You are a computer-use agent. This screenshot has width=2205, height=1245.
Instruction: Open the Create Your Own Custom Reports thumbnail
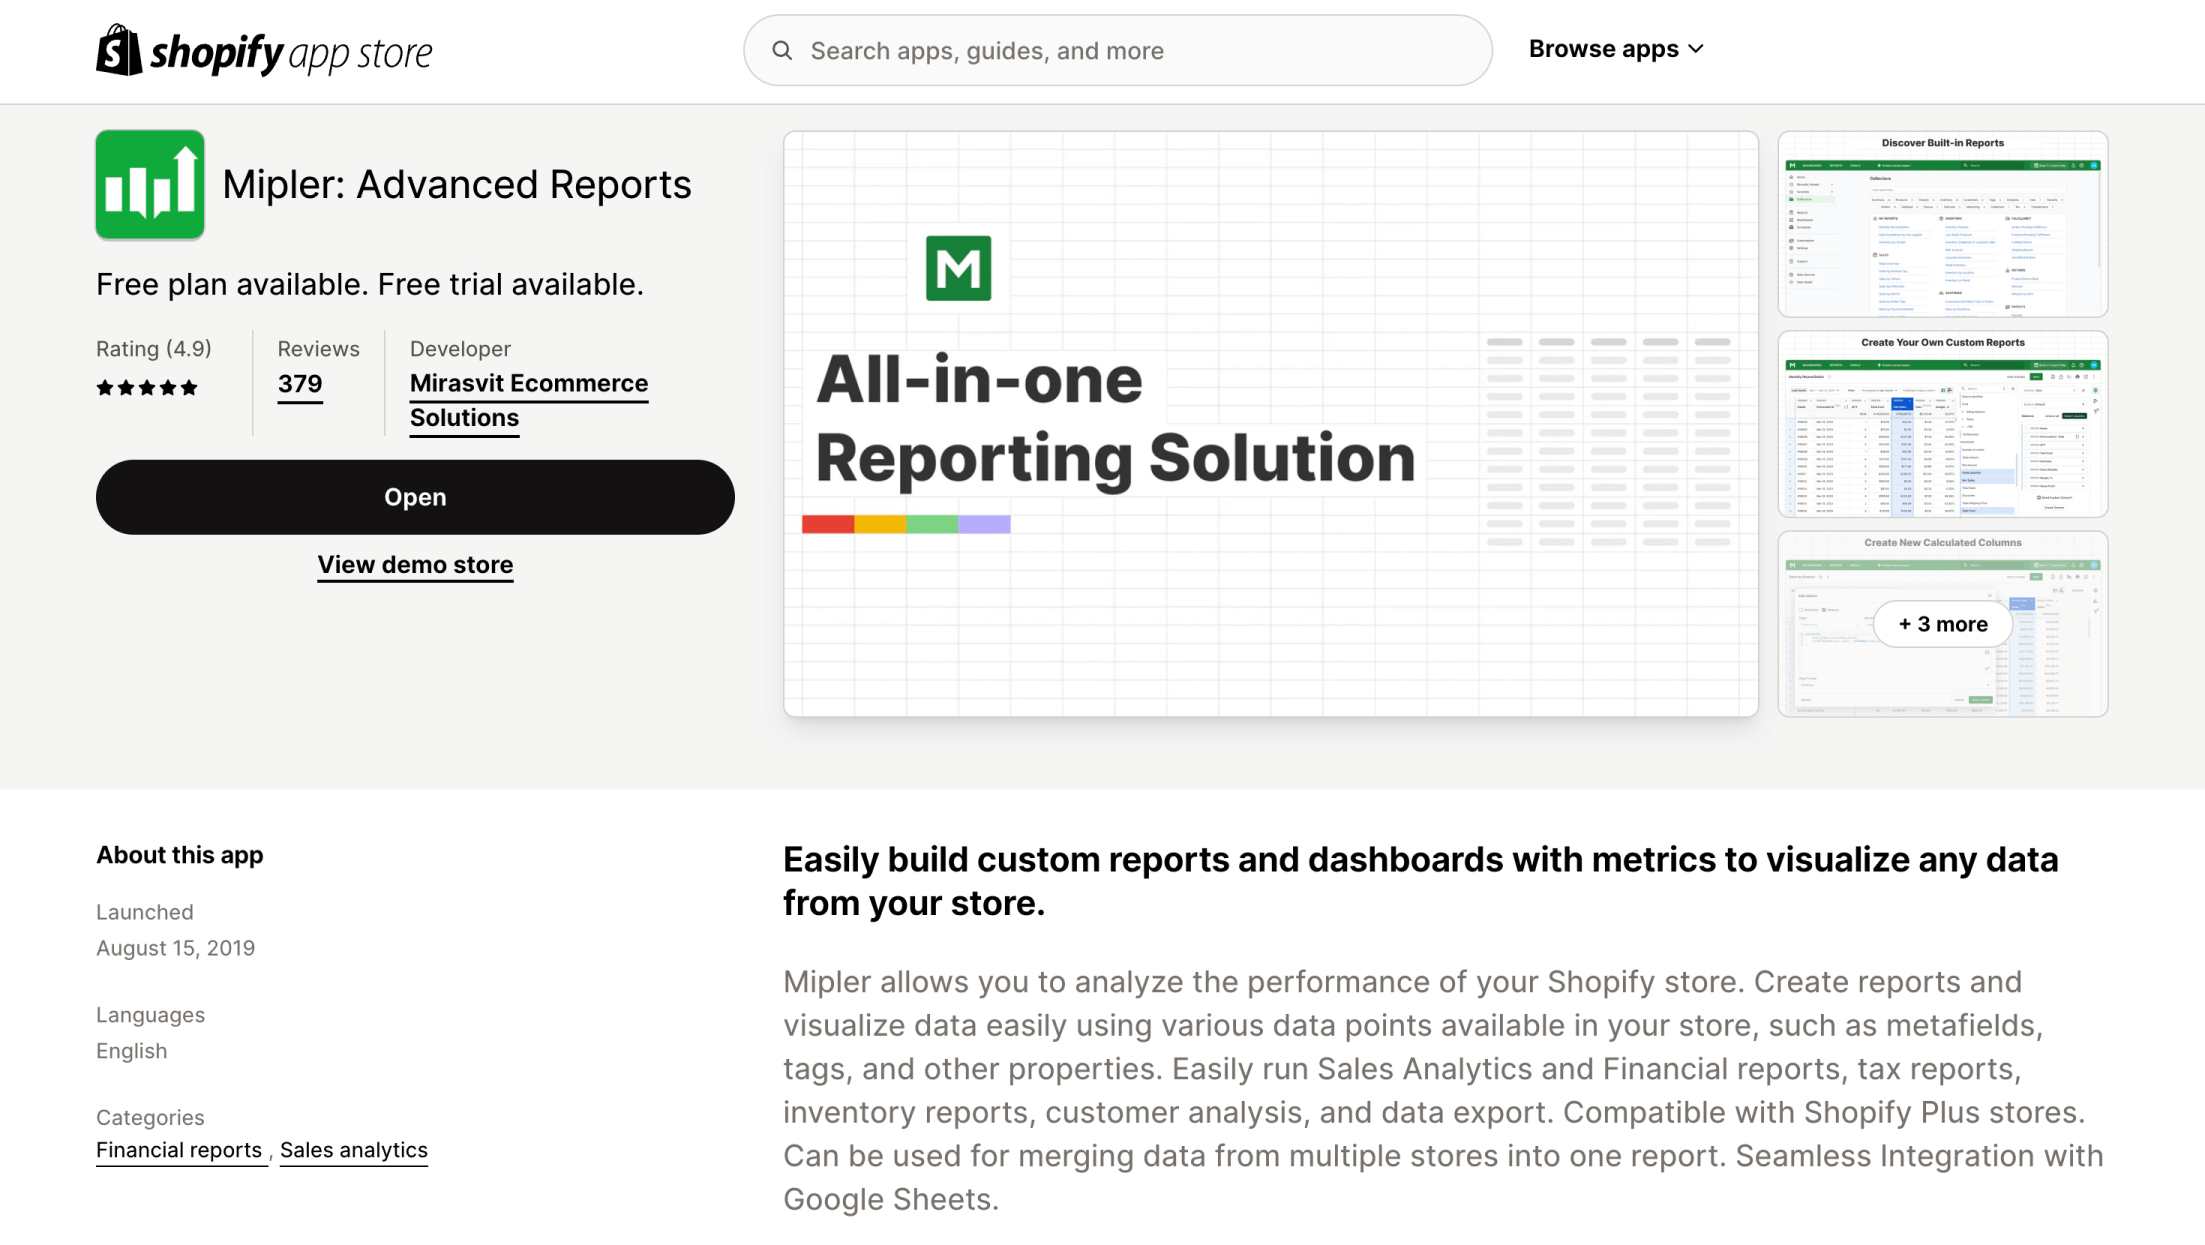(x=1943, y=424)
